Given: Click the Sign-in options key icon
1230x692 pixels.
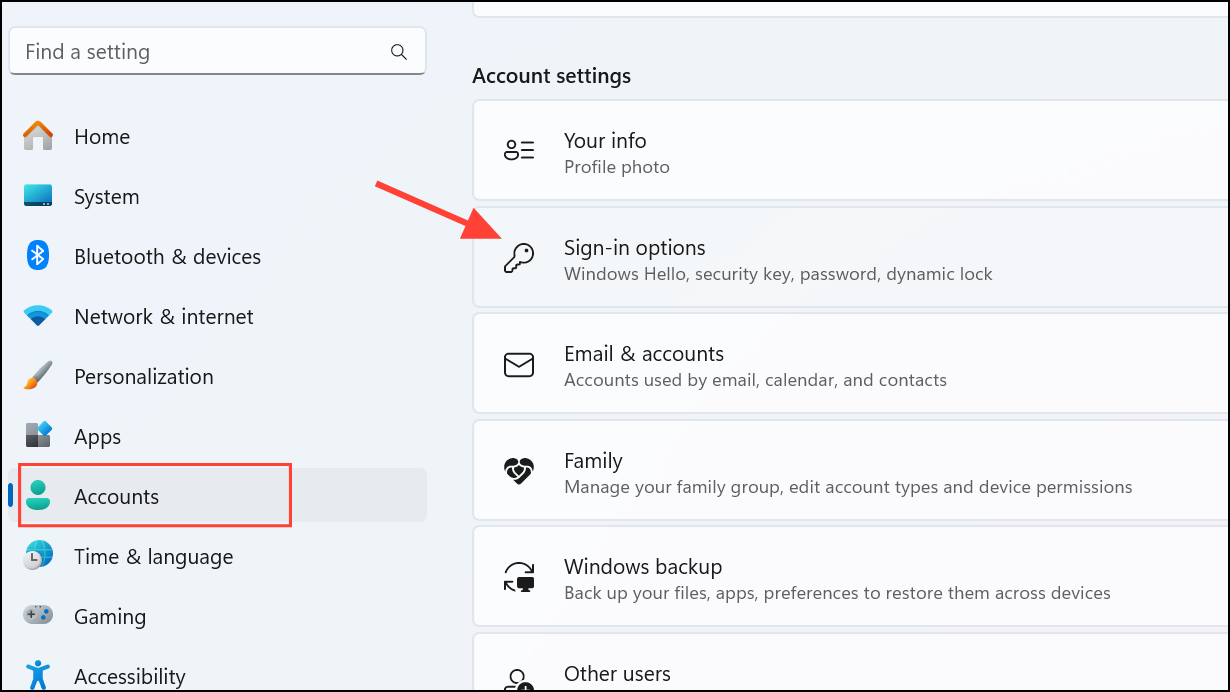Looking at the screenshot, I should click(x=518, y=259).
